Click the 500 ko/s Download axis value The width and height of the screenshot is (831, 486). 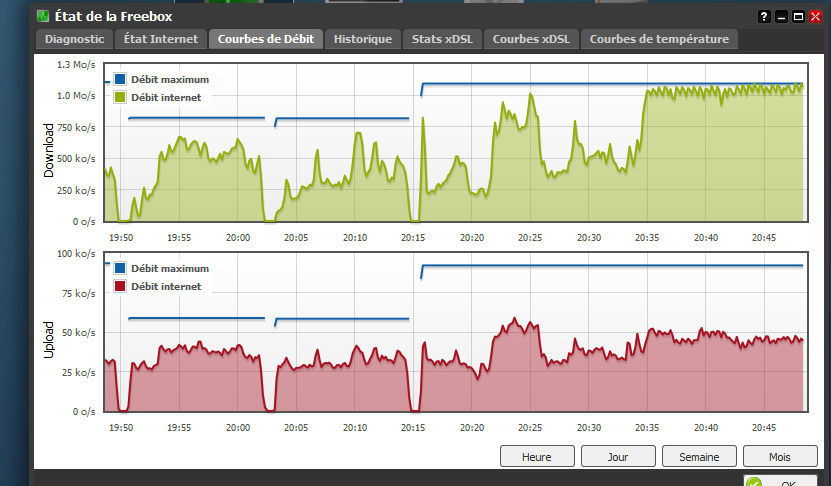[76, 159]
